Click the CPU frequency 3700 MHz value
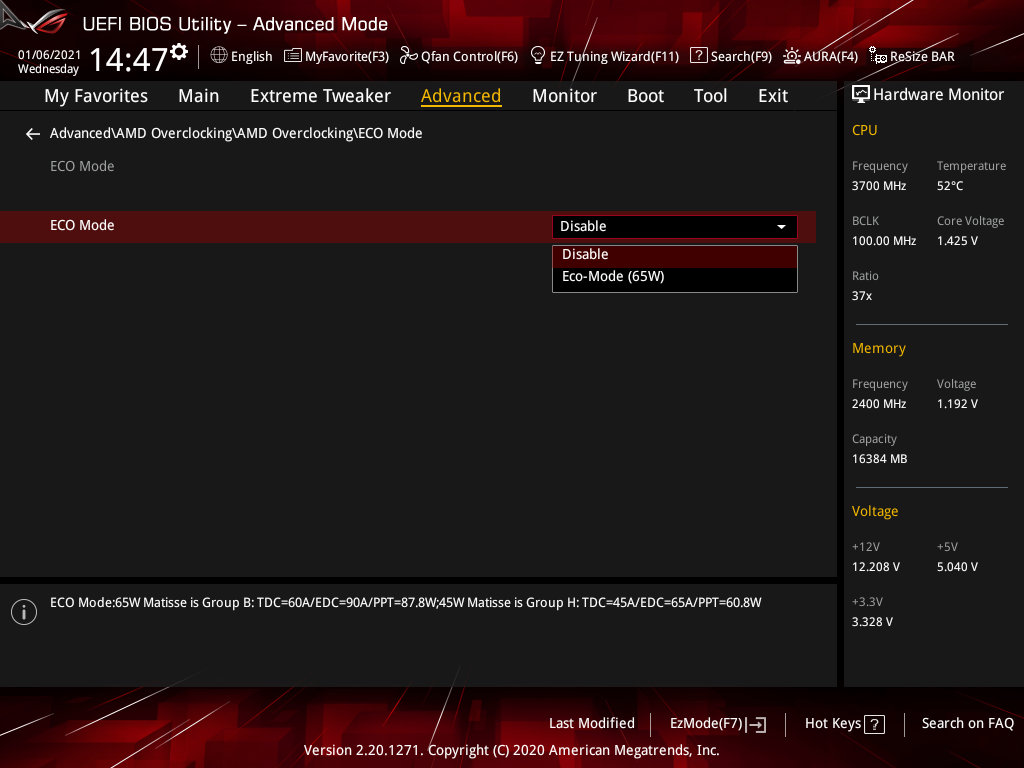This screenshot has height=768, width=1024. (x=879, y=186)
